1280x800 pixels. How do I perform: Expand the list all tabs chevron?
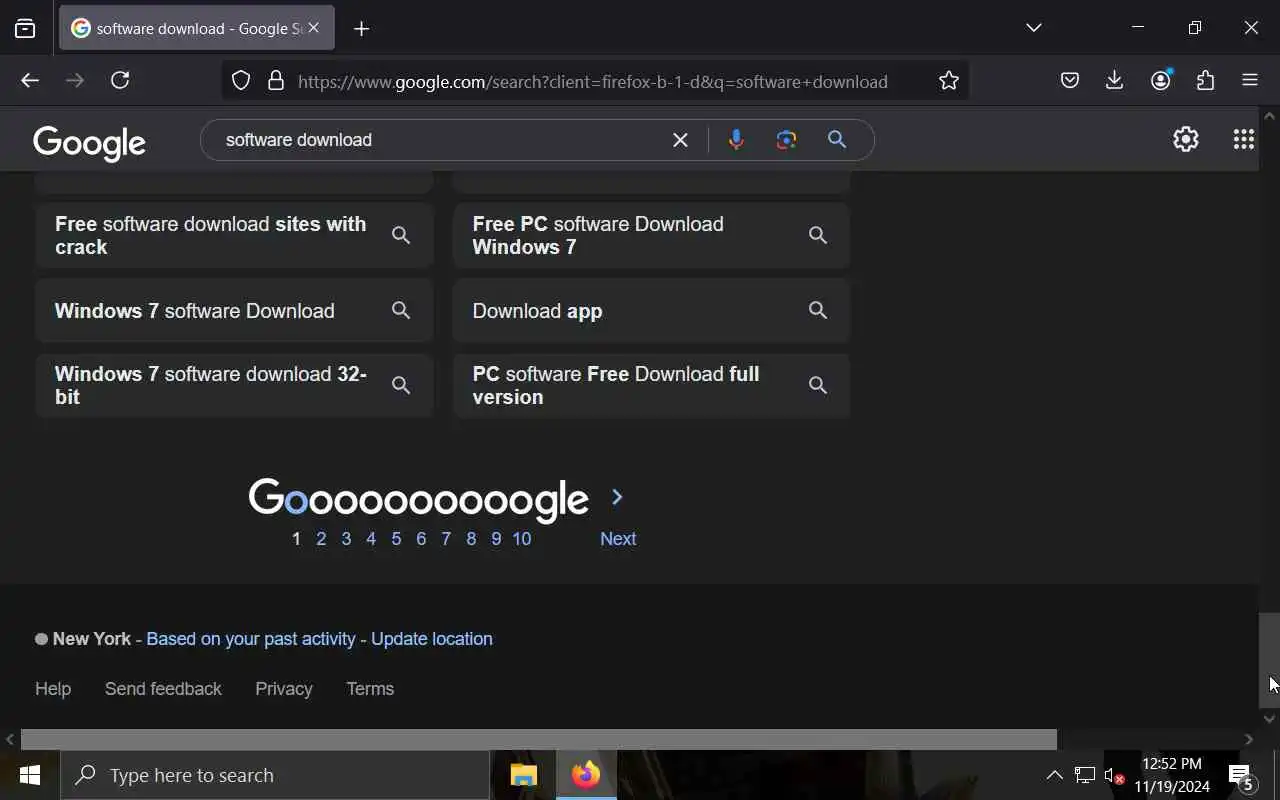(x=1034, y=28)
